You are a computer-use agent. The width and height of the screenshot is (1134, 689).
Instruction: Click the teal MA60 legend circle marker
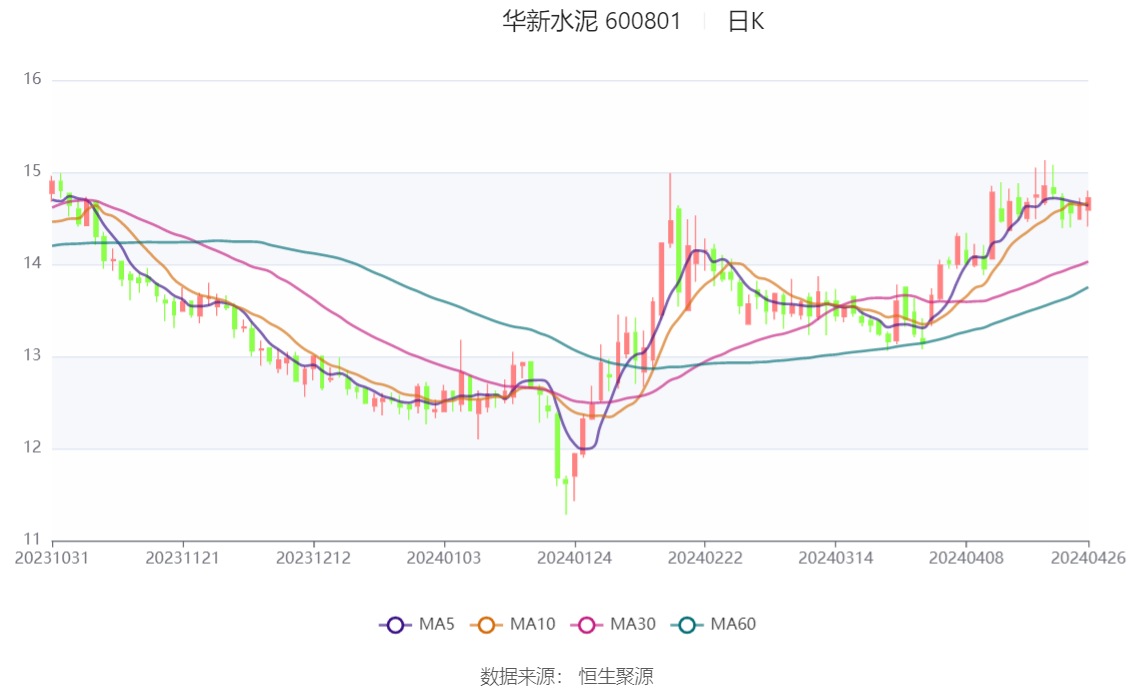point(687,625)
